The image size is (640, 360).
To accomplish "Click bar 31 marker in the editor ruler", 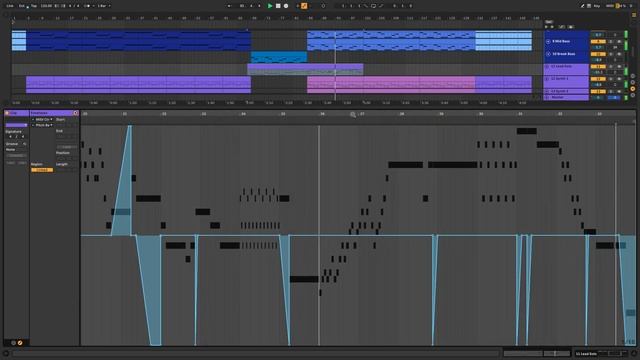I will [520, 114].
